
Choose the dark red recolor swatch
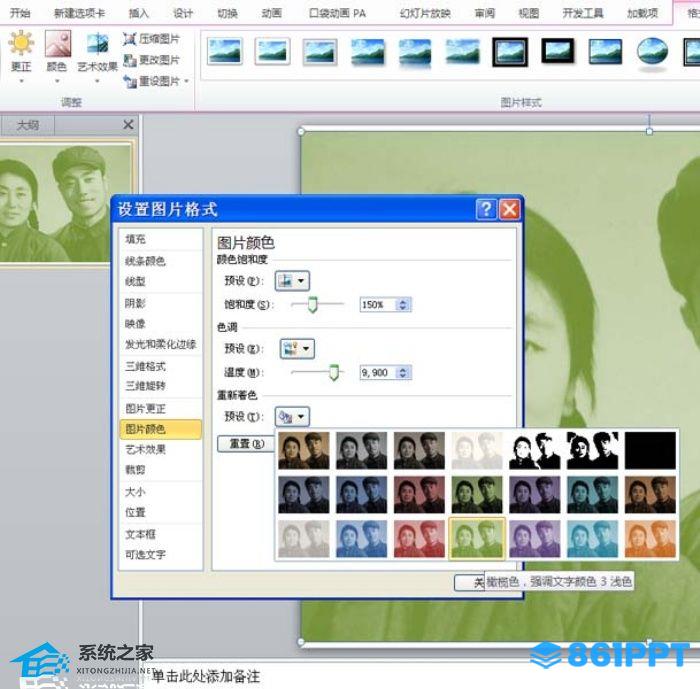[x=419, y=495]
